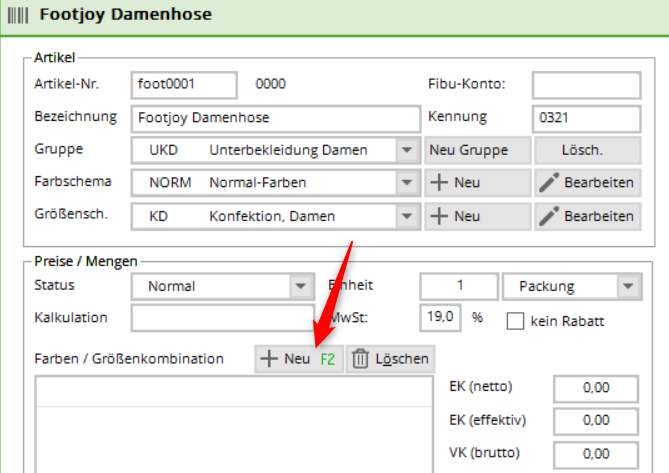This screenshot has width=669, height=473.
Task: Open the Packung unit dropdown
Action: (x=572, y=286)
